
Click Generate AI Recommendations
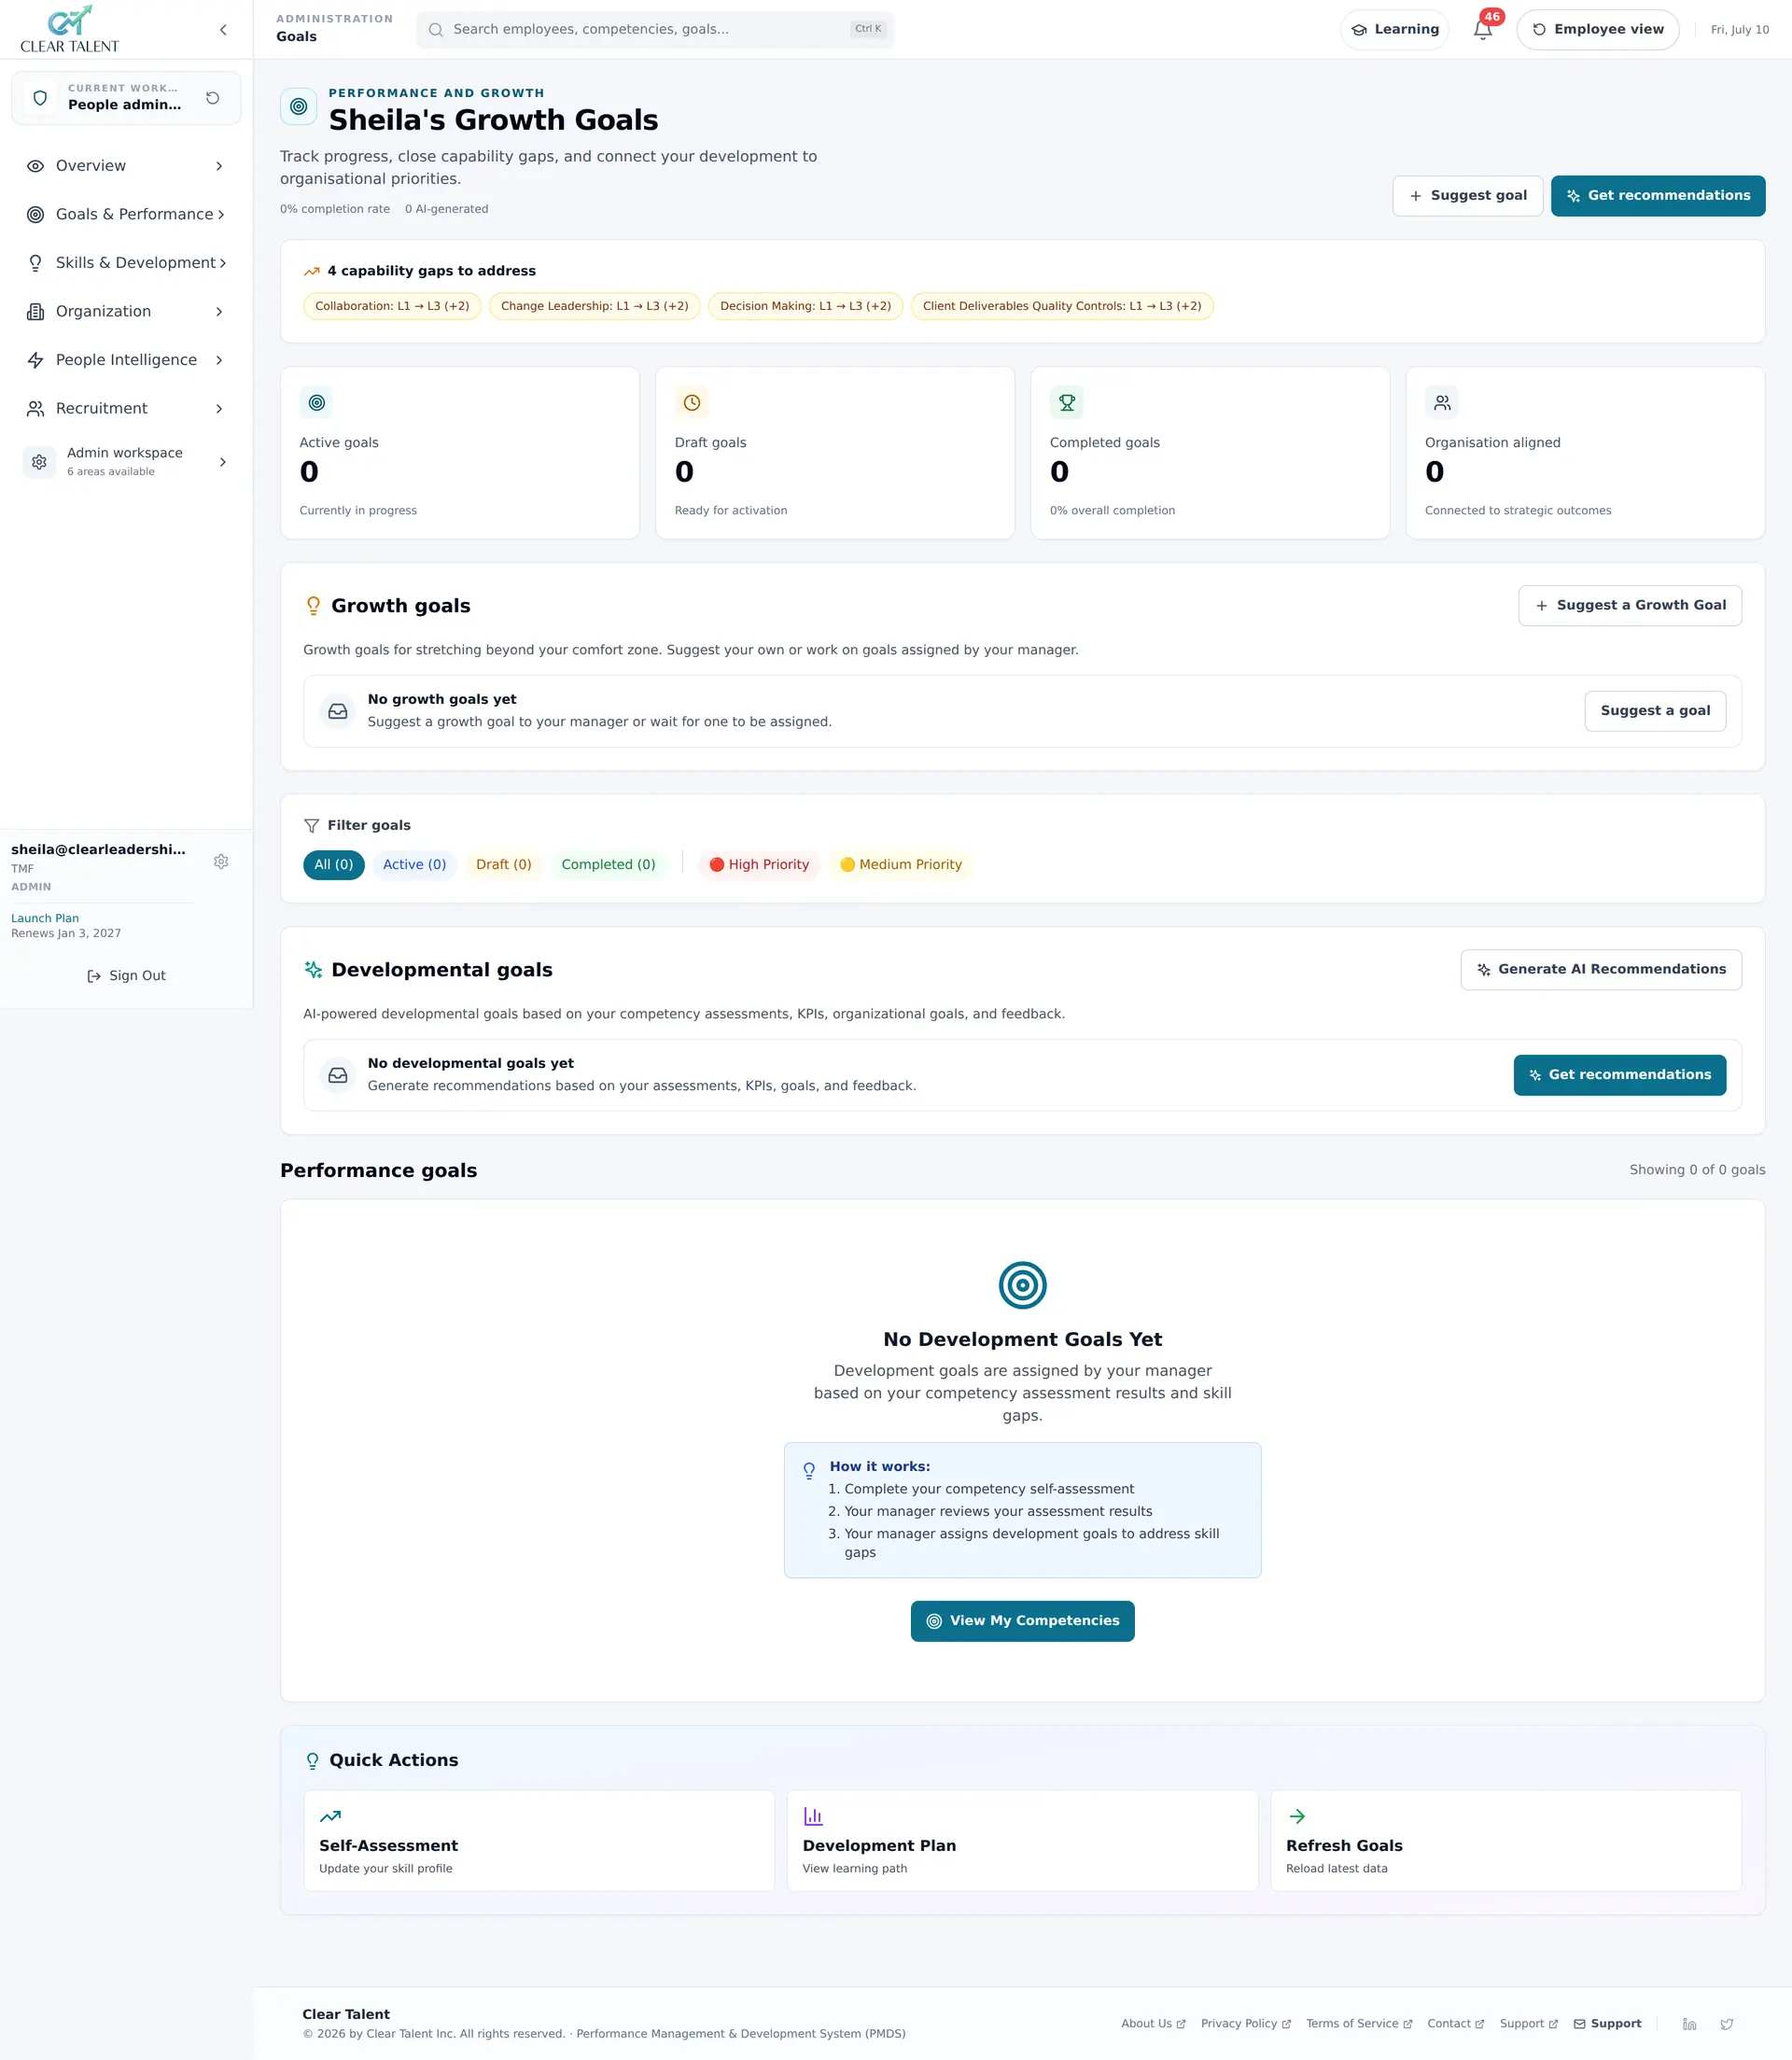coord(1601,970)
